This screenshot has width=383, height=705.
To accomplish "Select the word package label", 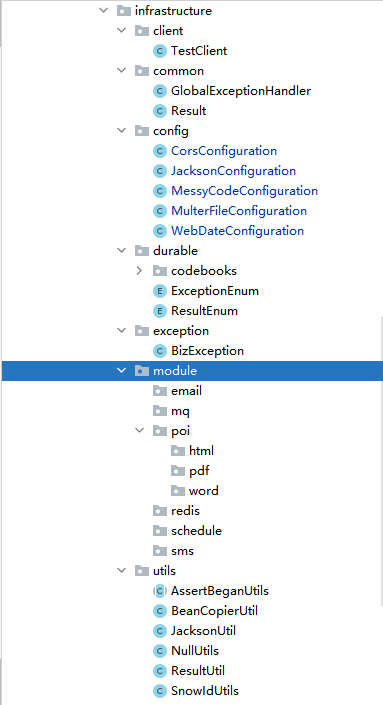I will (x=204, y=491).
